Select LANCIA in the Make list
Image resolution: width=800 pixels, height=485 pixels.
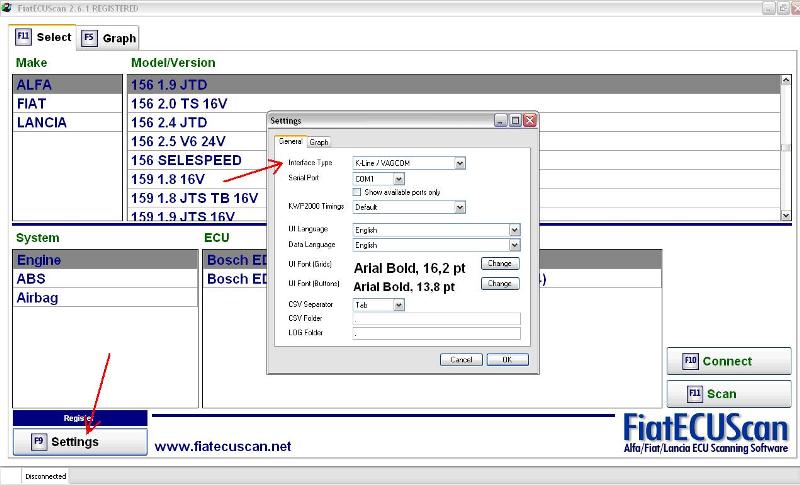[x=67, y=122]
